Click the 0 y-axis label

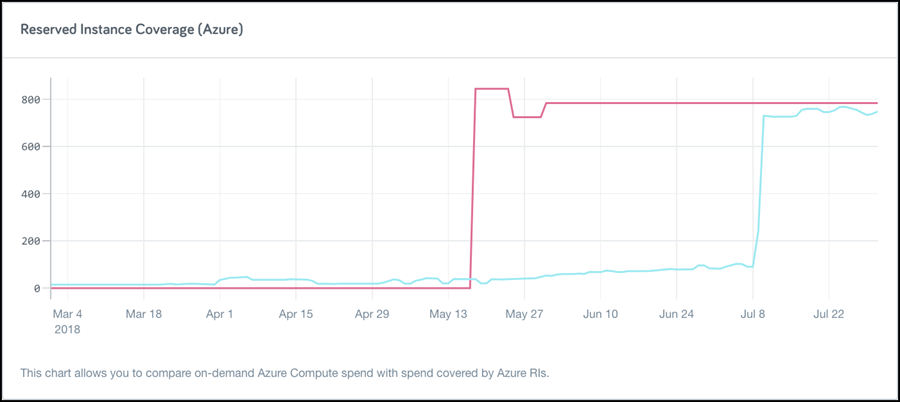tap(37, 288)
